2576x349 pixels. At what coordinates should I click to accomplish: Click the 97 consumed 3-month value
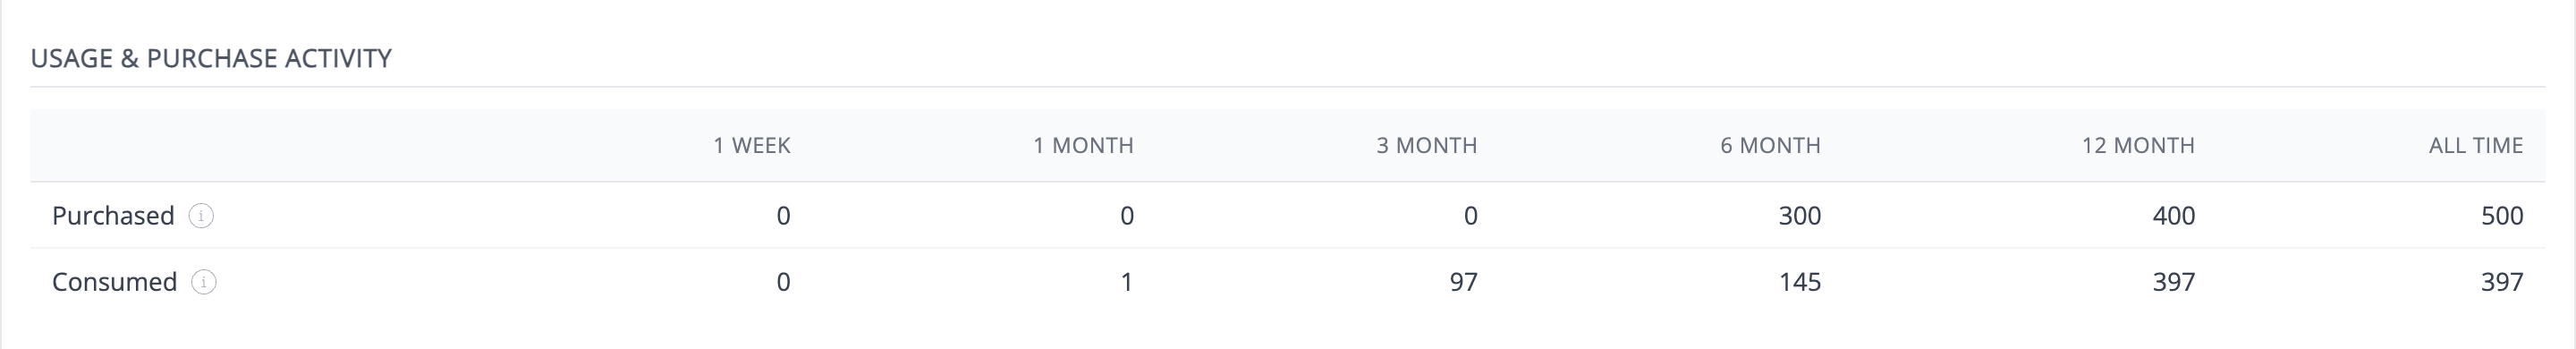pos(1464,282)
